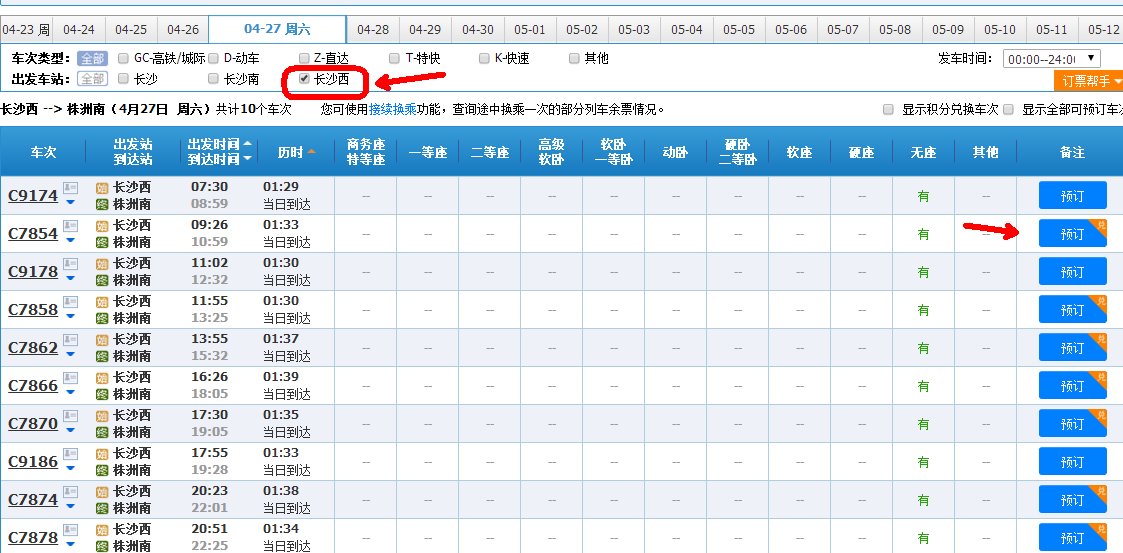Open the ID card icon for train C7862
Screen dimensions: 1123x553
[70, 340]
